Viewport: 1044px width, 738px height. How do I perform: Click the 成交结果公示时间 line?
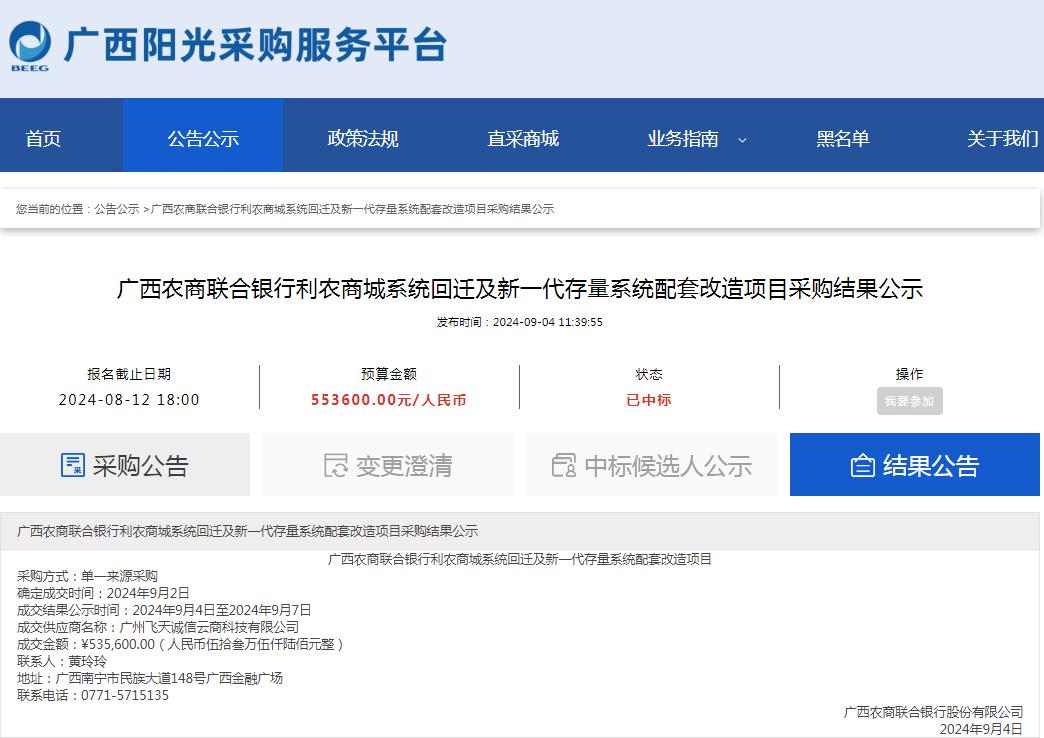coord(164,610)
